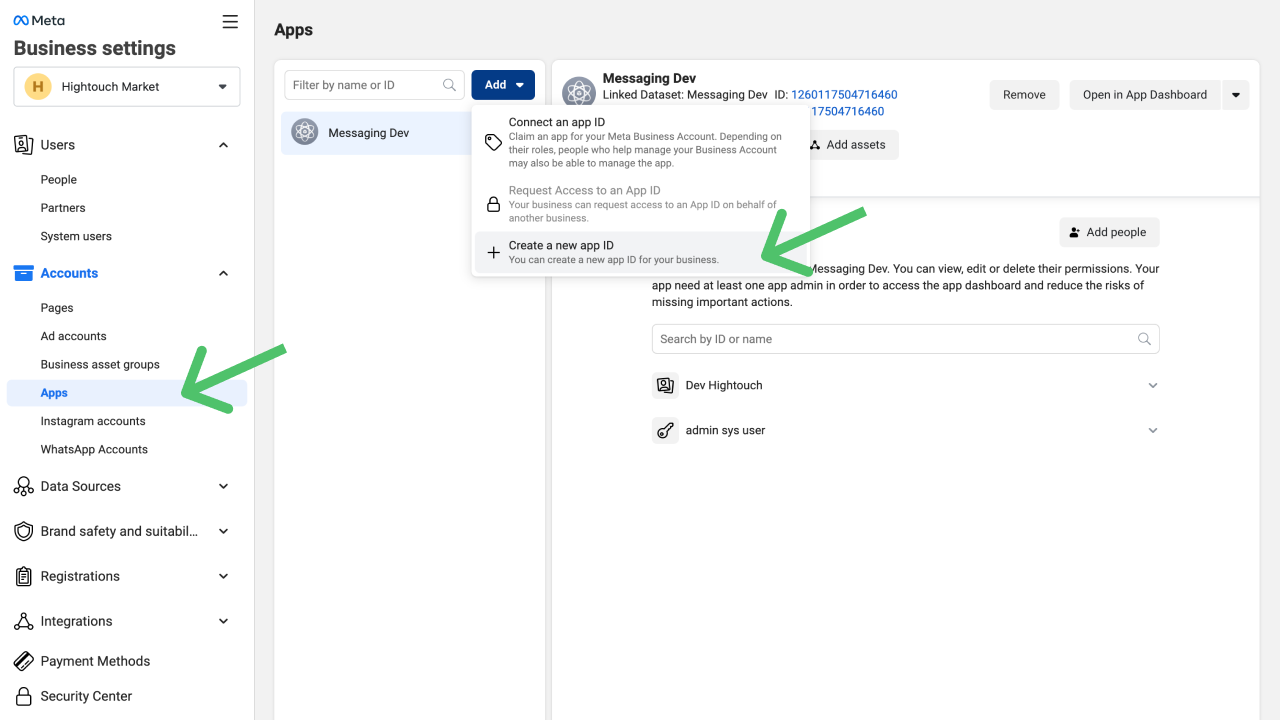Viewport: 1280px width, 720px height.
Task: Click the Add people button
Action: click(x=1108, y=232)
